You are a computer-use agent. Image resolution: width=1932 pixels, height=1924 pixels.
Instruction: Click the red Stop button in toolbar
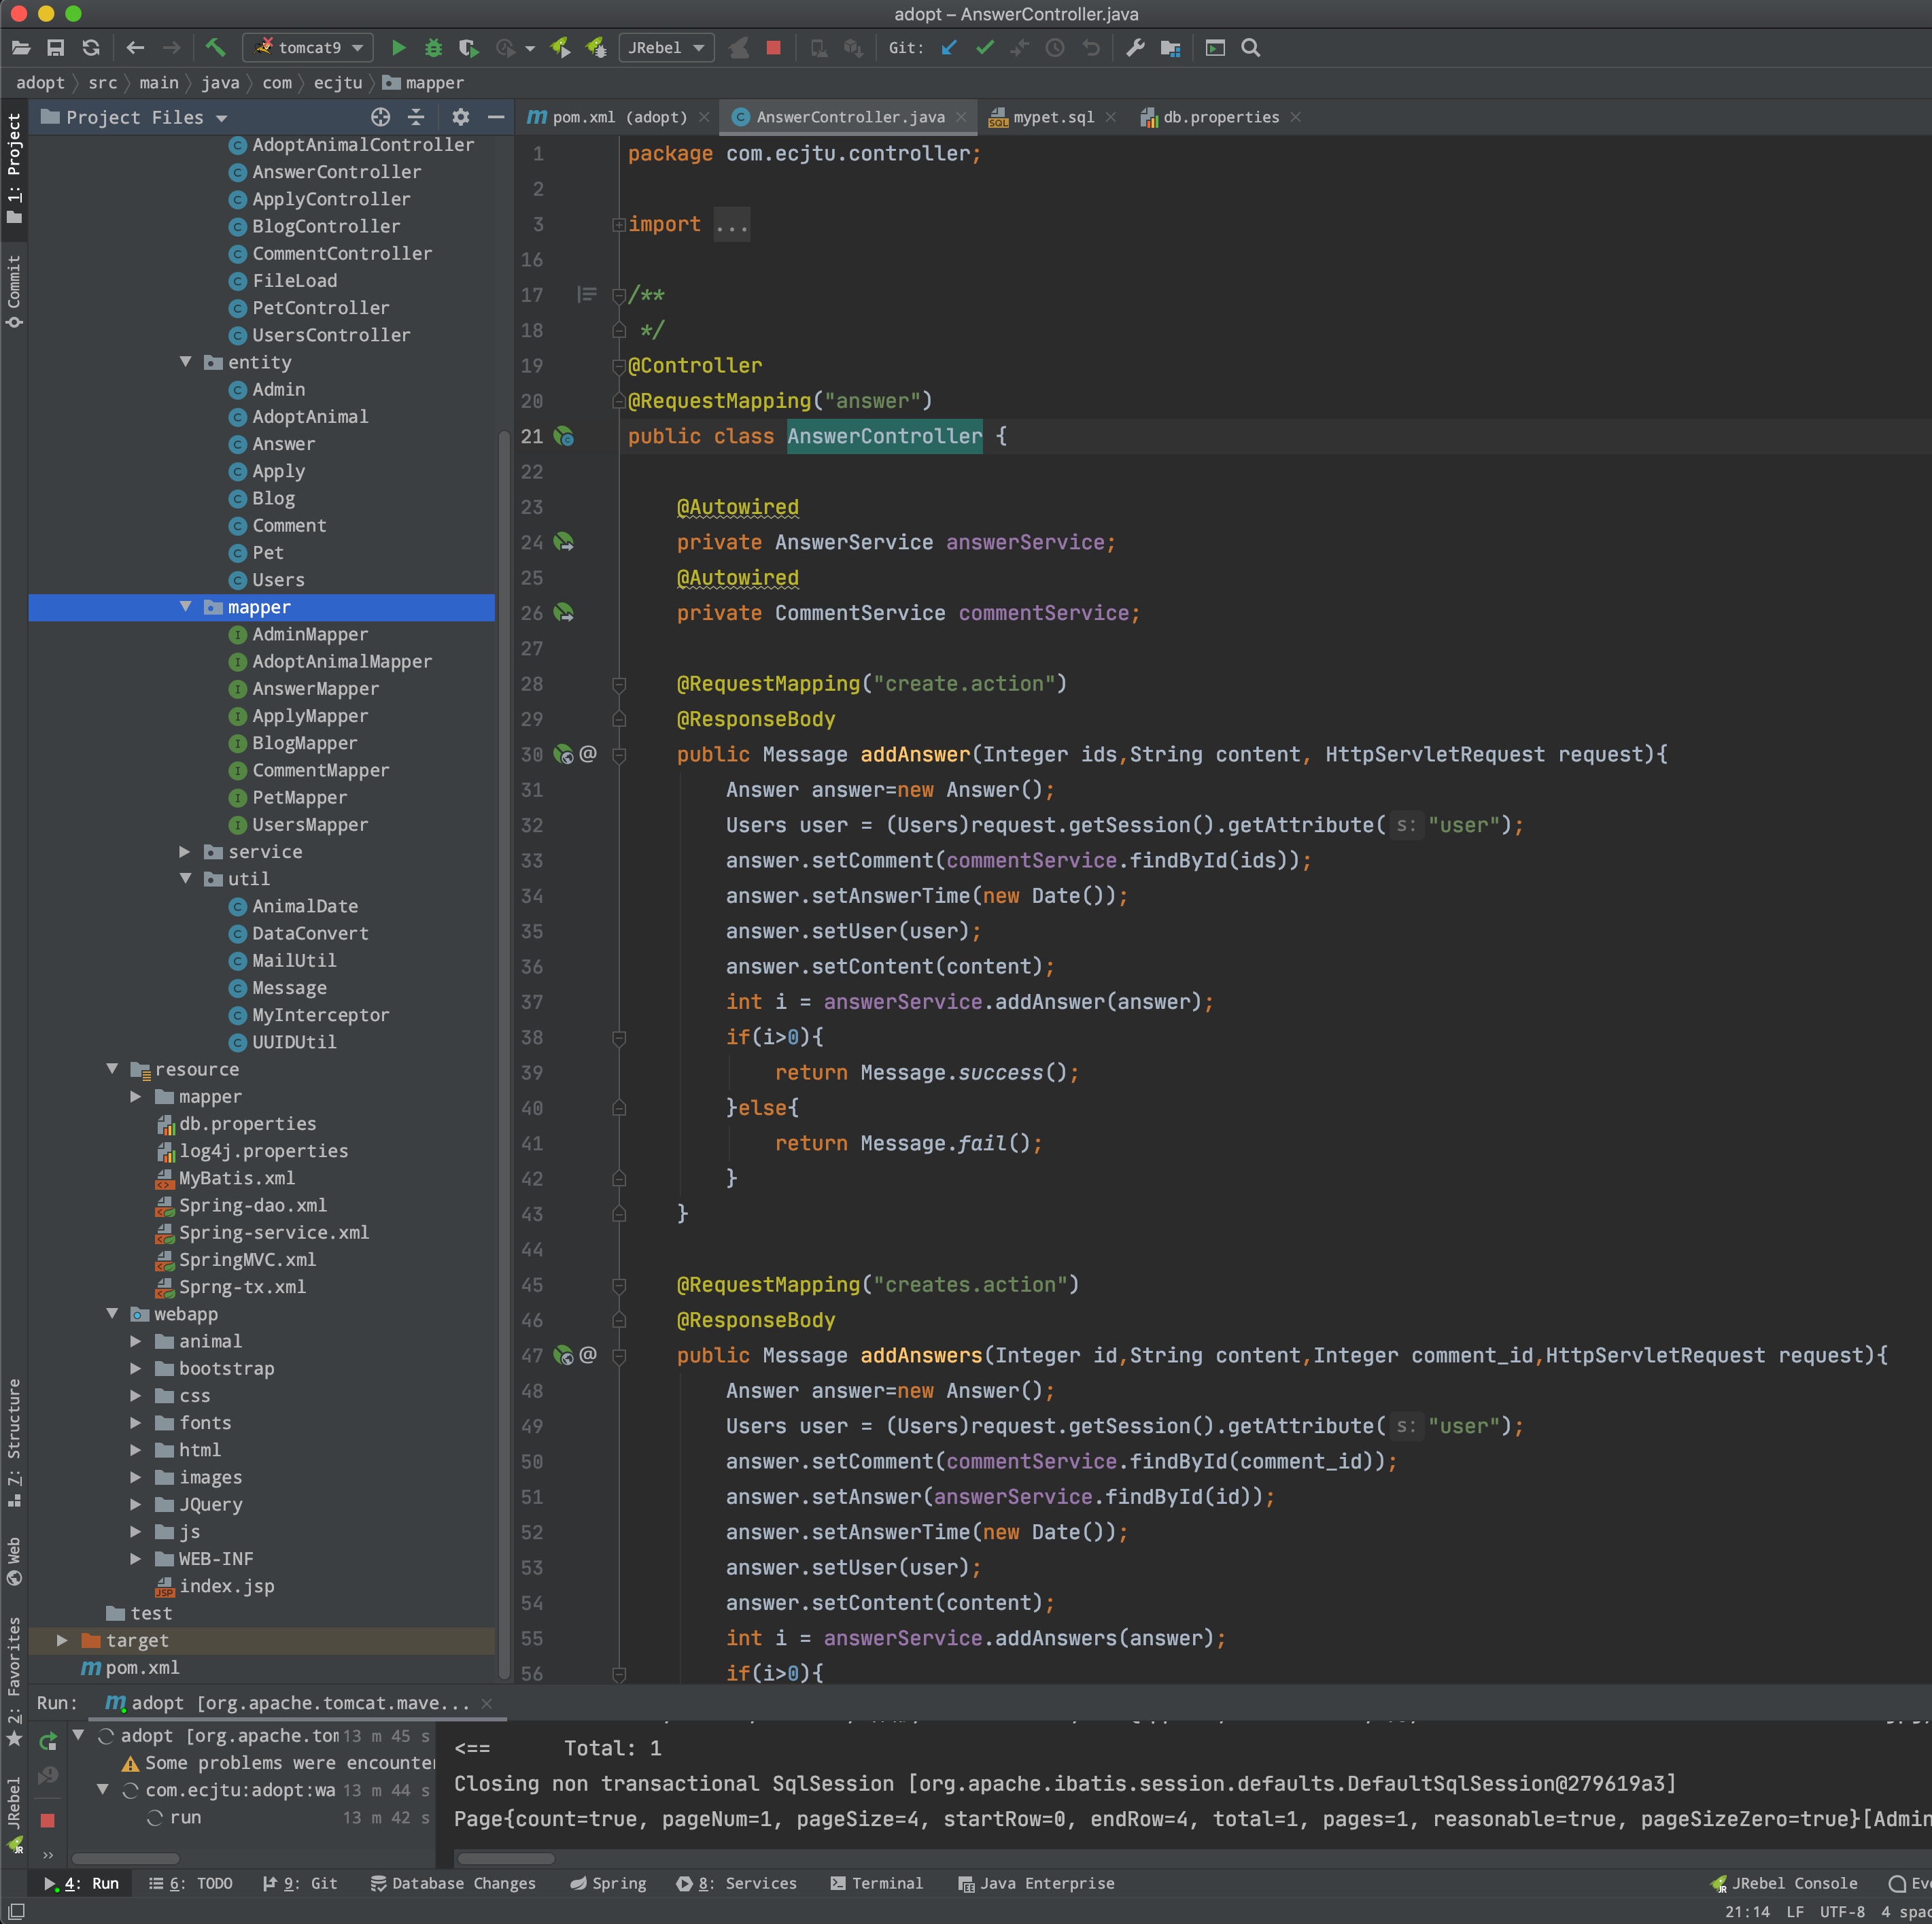point(773,47)
